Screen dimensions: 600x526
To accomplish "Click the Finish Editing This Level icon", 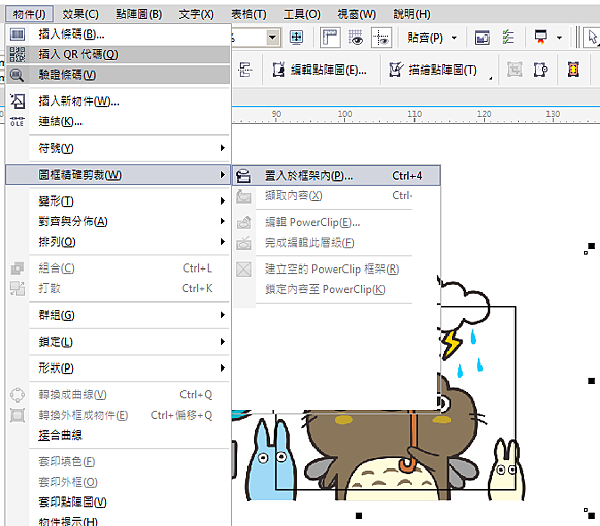I will click(x=243, y=243).
